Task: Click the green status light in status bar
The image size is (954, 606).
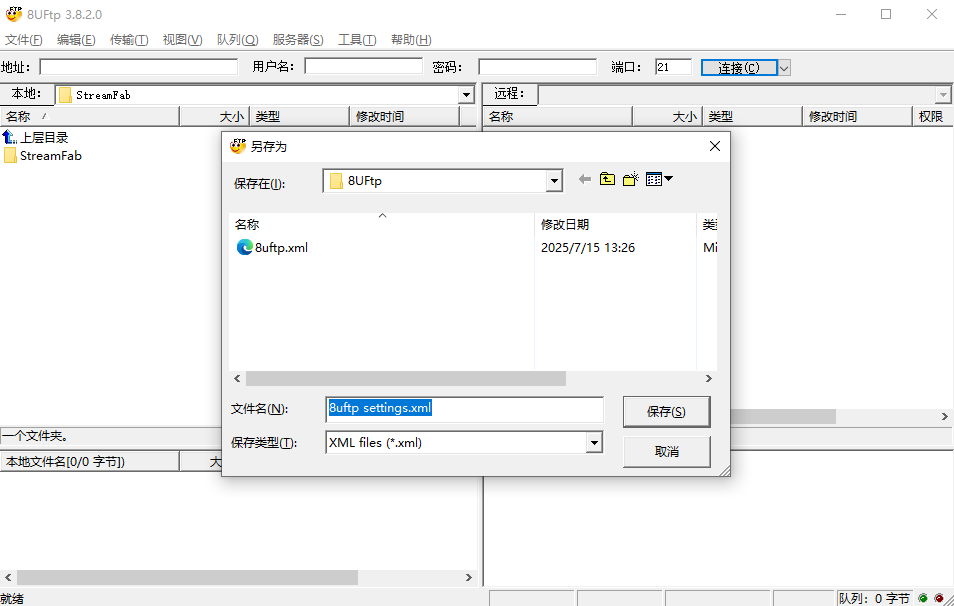Action: point(923,598)
